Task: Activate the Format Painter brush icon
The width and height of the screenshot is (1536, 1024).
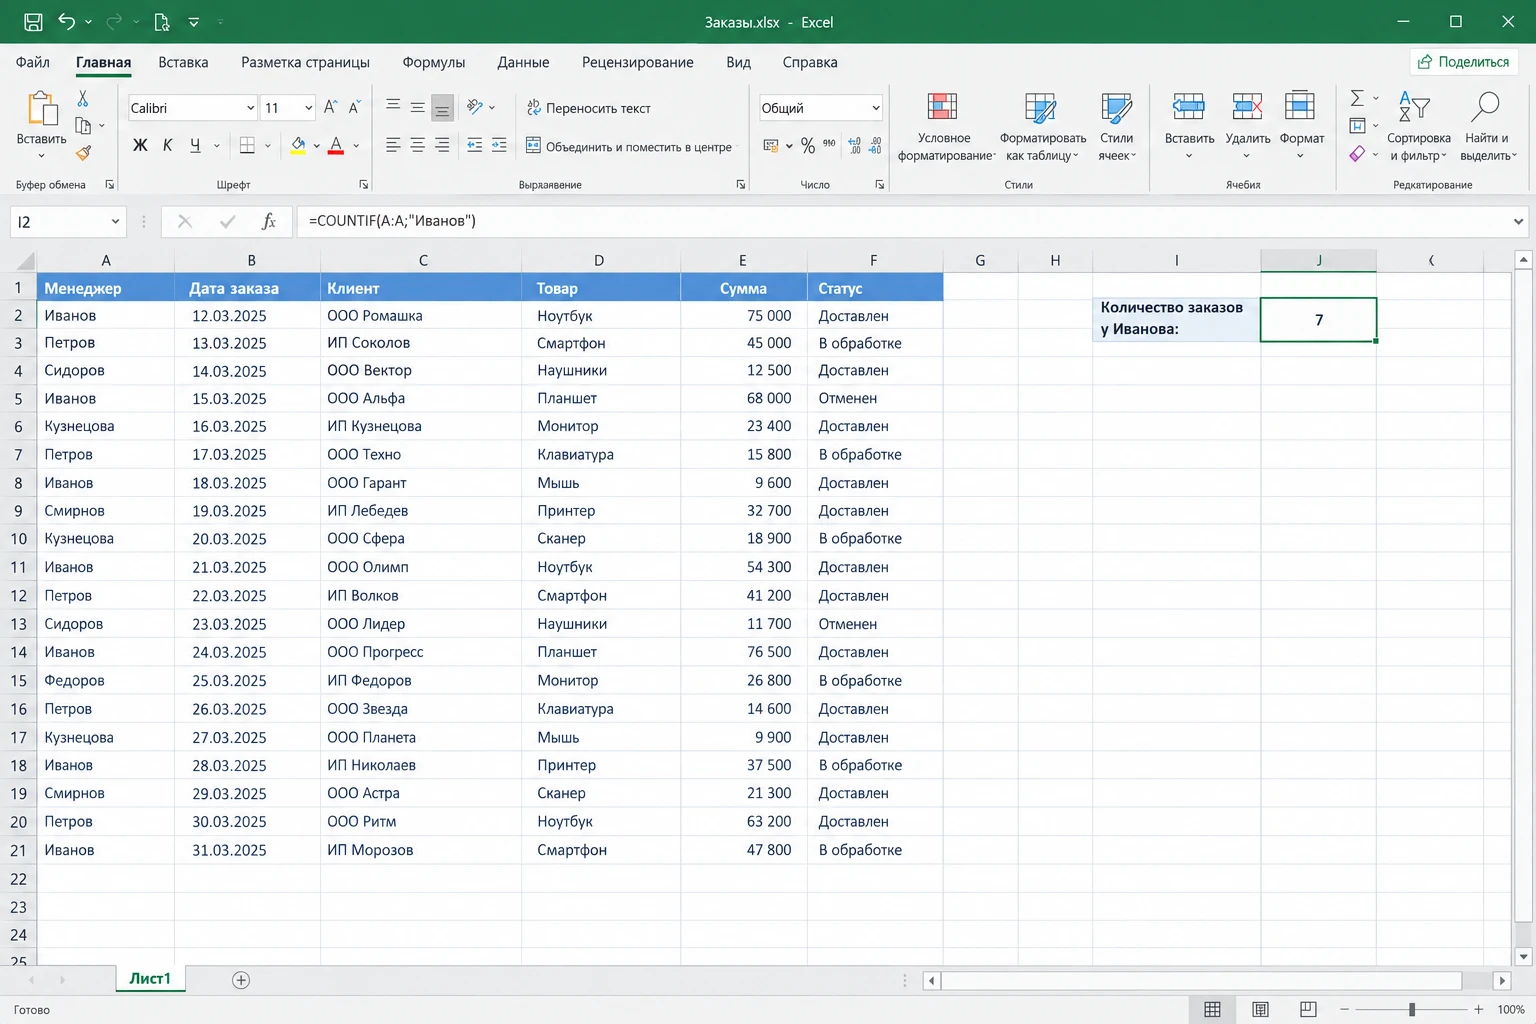Action: click(x=83, y=153)
